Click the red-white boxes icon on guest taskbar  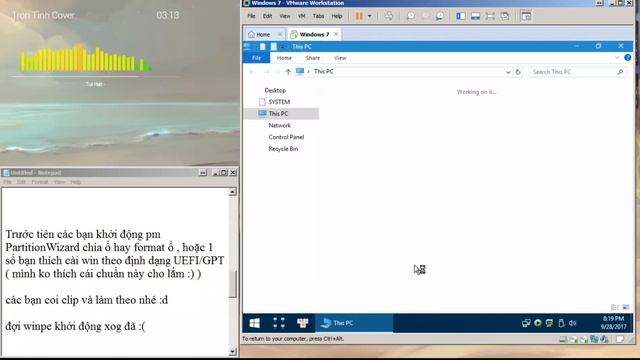(x=303, y=323)
